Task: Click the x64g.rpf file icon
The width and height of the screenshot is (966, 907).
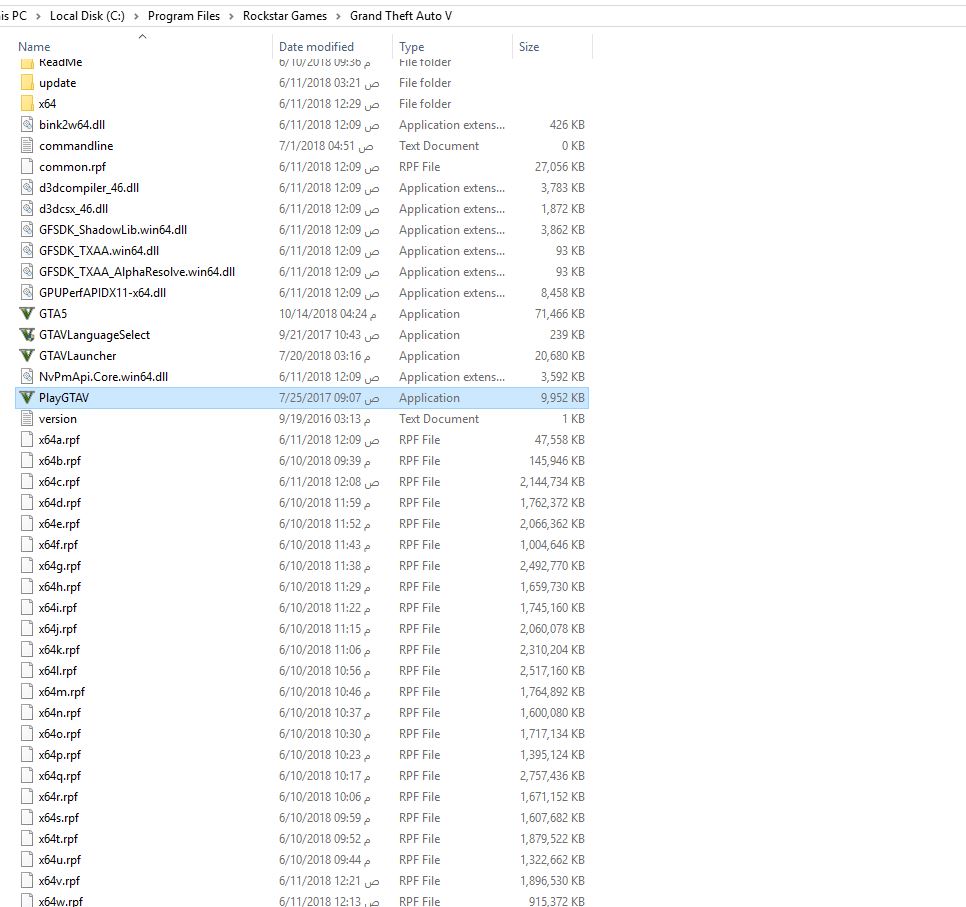Action: [26, 565]
